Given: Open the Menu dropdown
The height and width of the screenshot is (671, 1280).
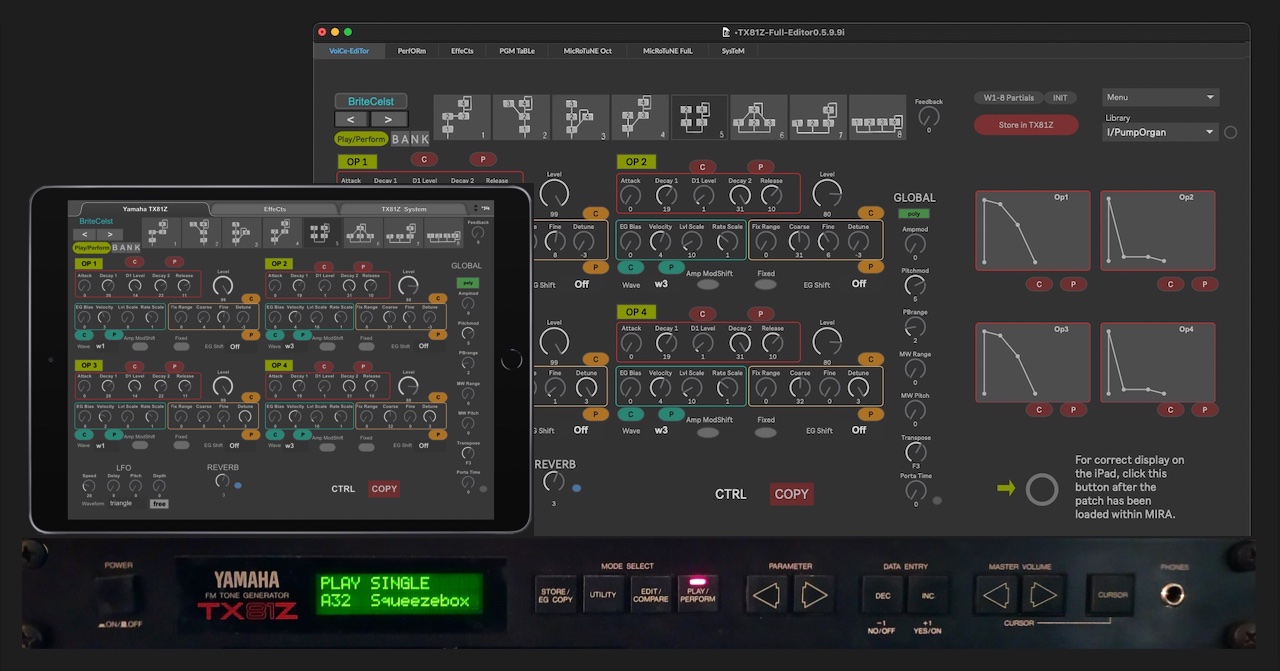Looking at the screenshot, I should tap(1160, 97).
